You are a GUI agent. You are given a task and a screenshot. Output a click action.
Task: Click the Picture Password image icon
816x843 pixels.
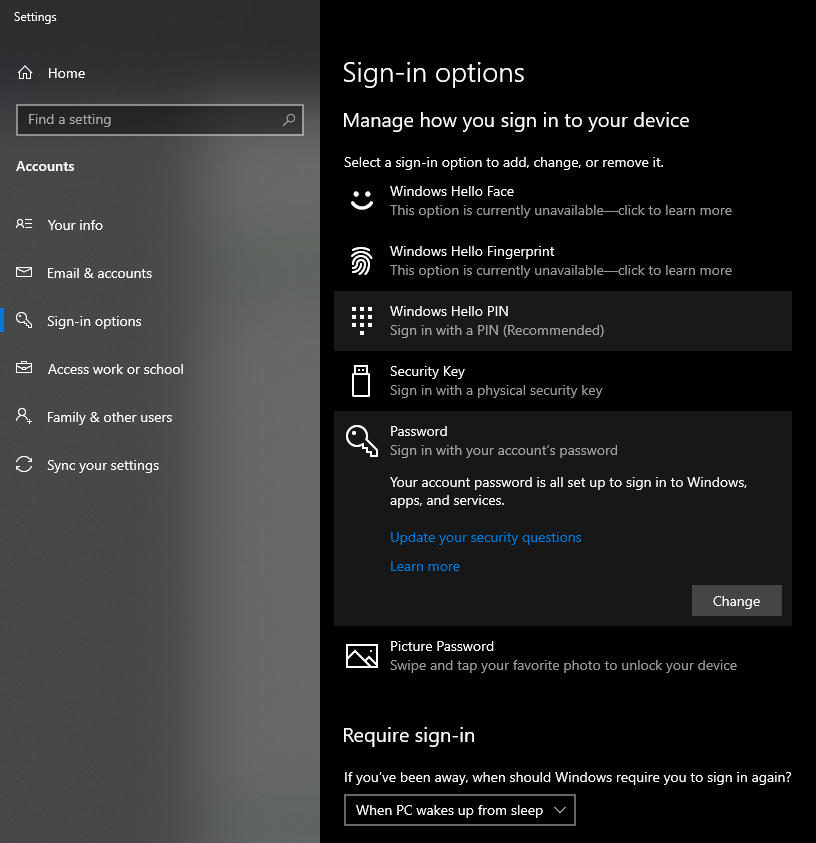coord(362,656)
